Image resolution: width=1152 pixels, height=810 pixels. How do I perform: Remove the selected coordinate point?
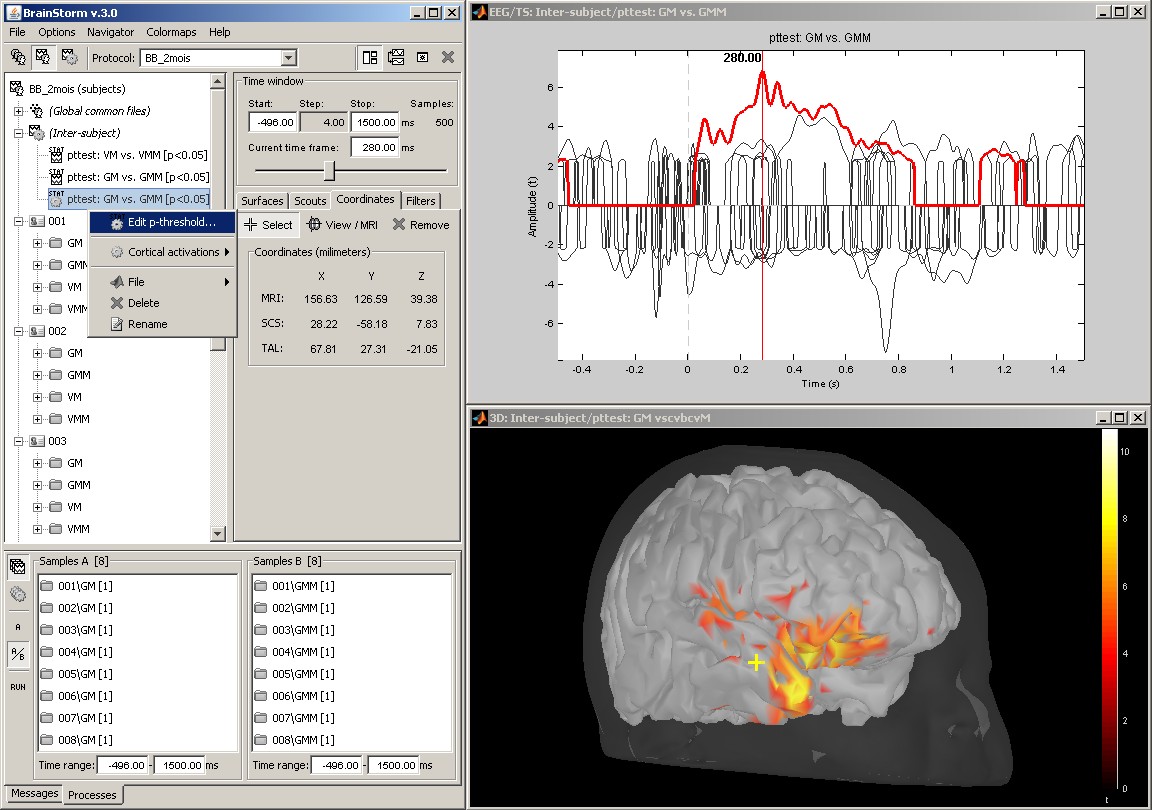coord(420,225)
